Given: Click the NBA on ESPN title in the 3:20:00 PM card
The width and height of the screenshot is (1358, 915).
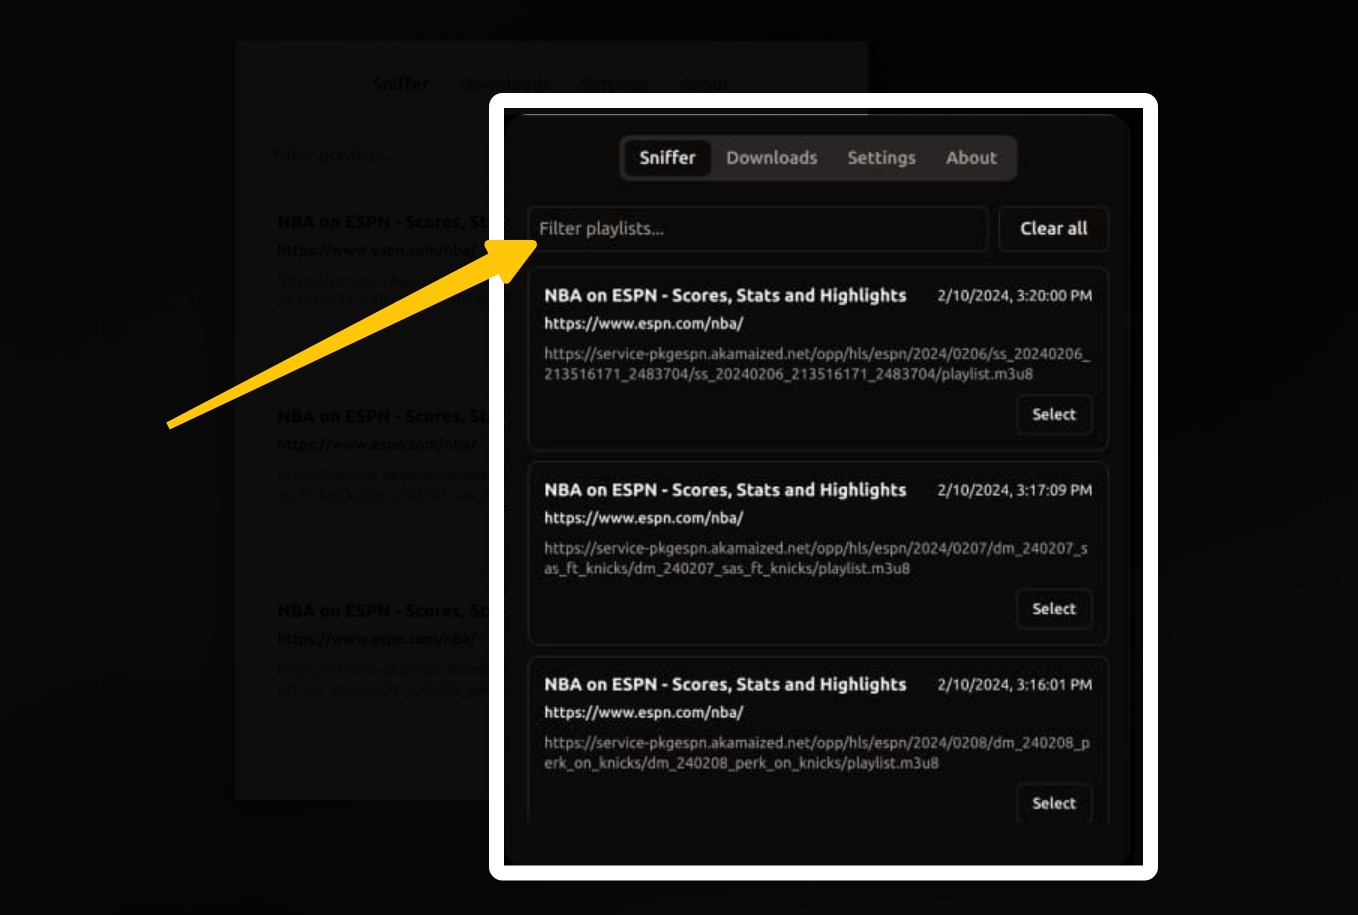Looking at the screenshot, I should 725,296.
